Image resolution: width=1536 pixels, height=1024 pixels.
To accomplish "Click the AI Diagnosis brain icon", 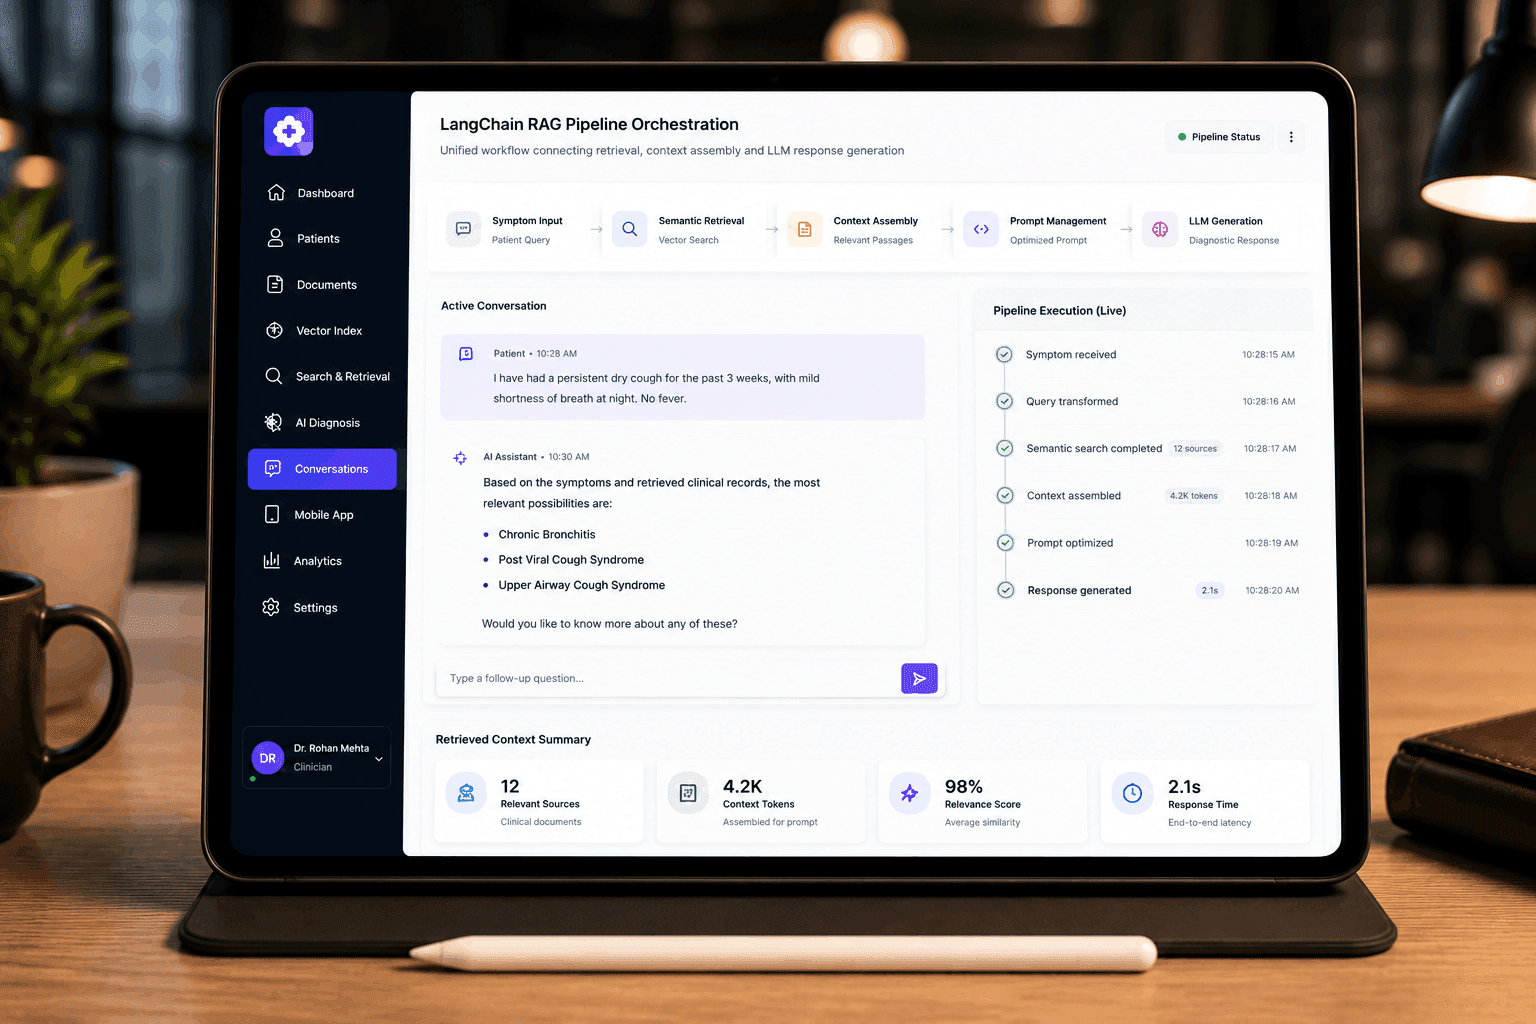I will [x=273, y=422].
